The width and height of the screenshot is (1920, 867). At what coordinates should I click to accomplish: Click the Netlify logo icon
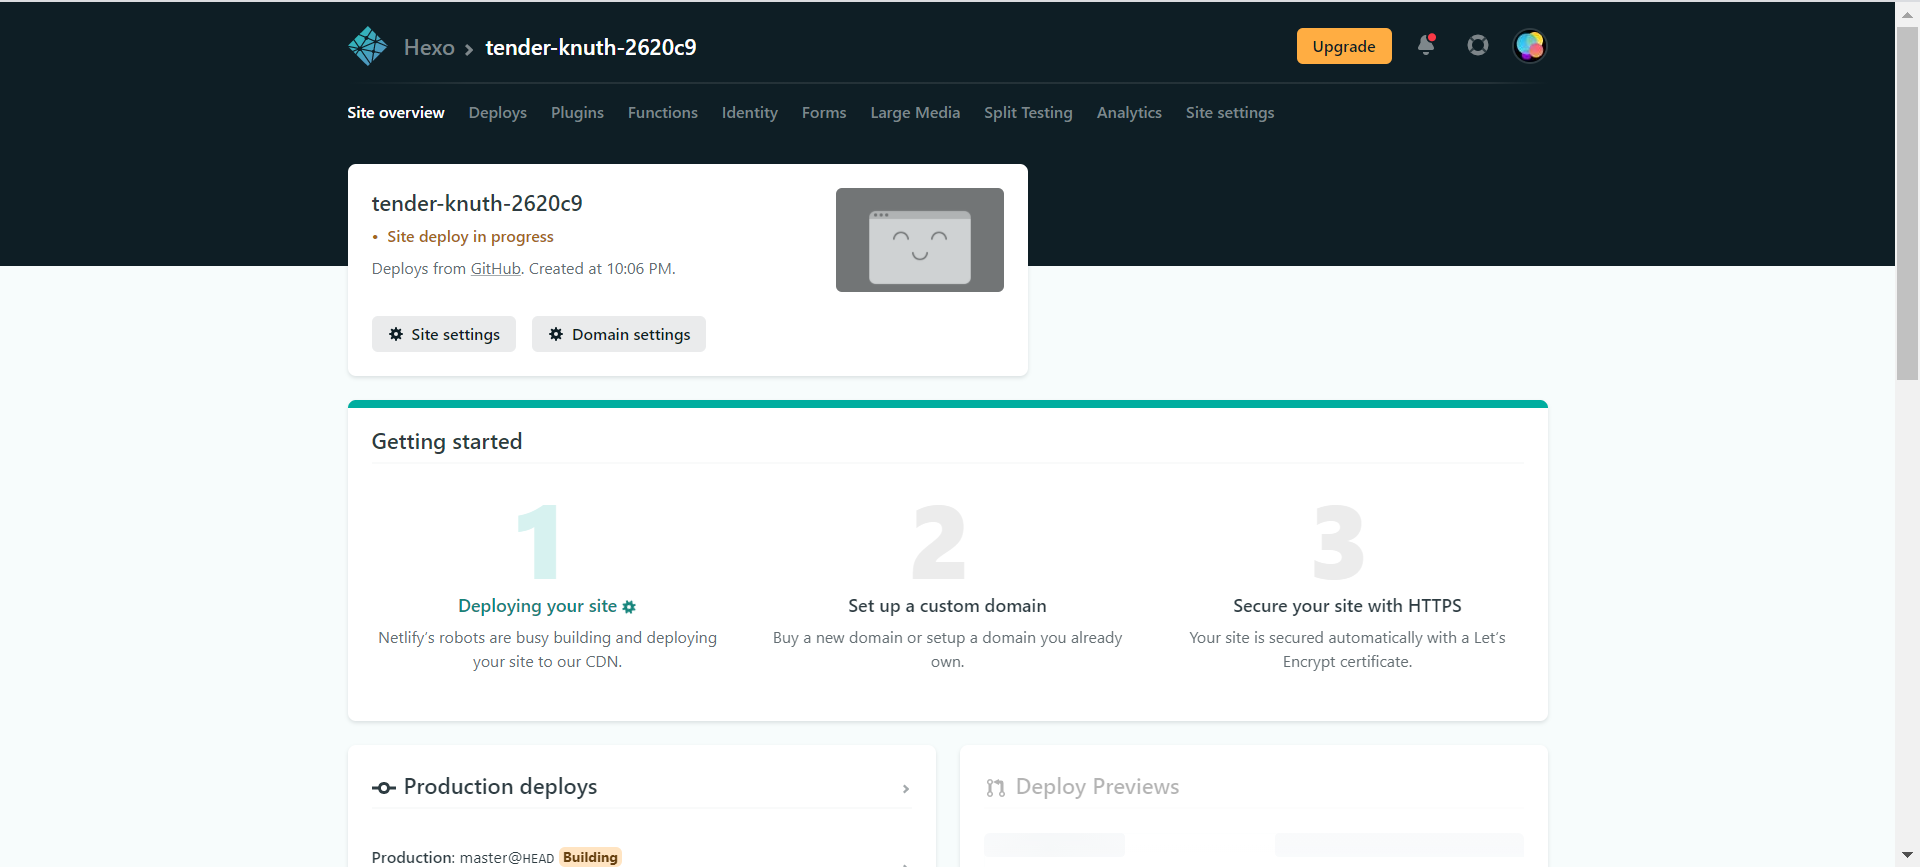coord(367,46)
